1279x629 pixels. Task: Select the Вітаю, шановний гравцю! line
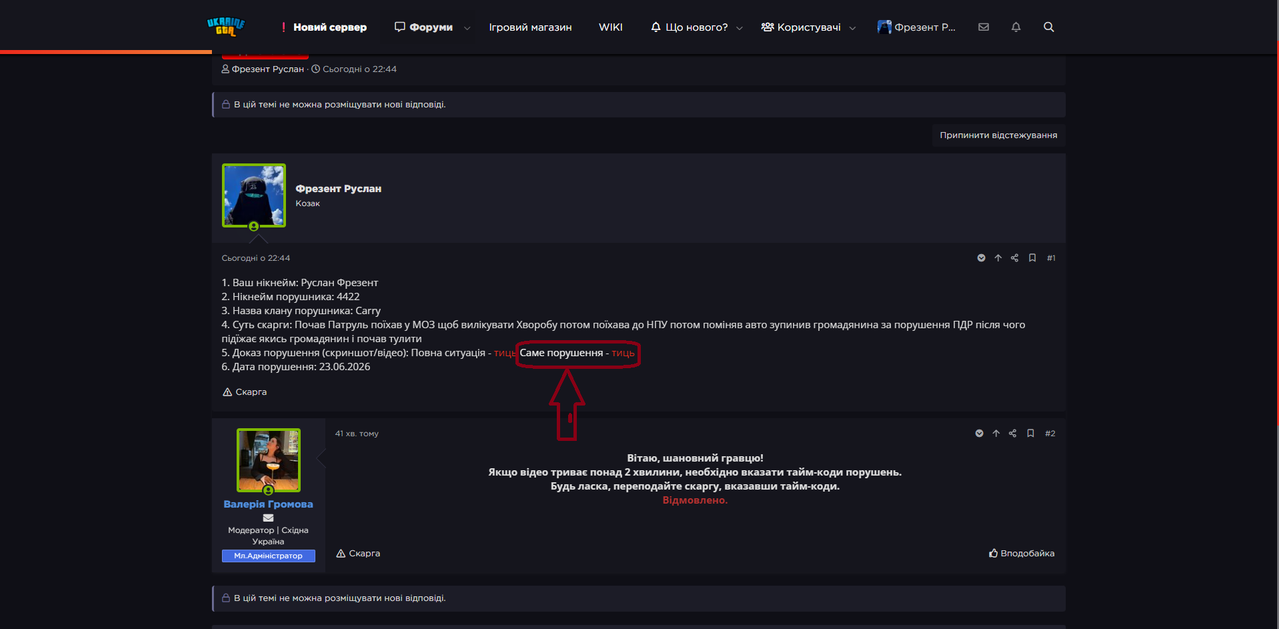click(x=695, y=457)
